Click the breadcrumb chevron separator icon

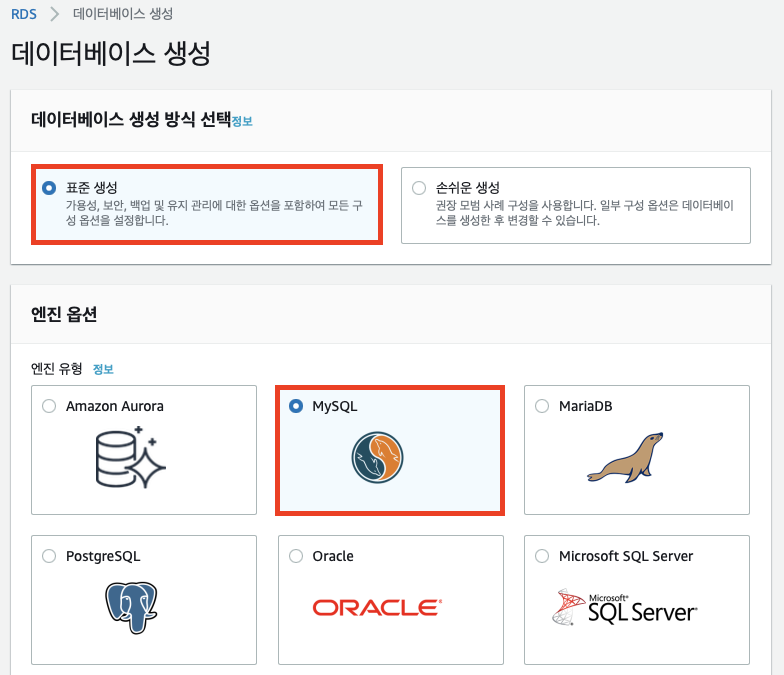pos(54,14)
